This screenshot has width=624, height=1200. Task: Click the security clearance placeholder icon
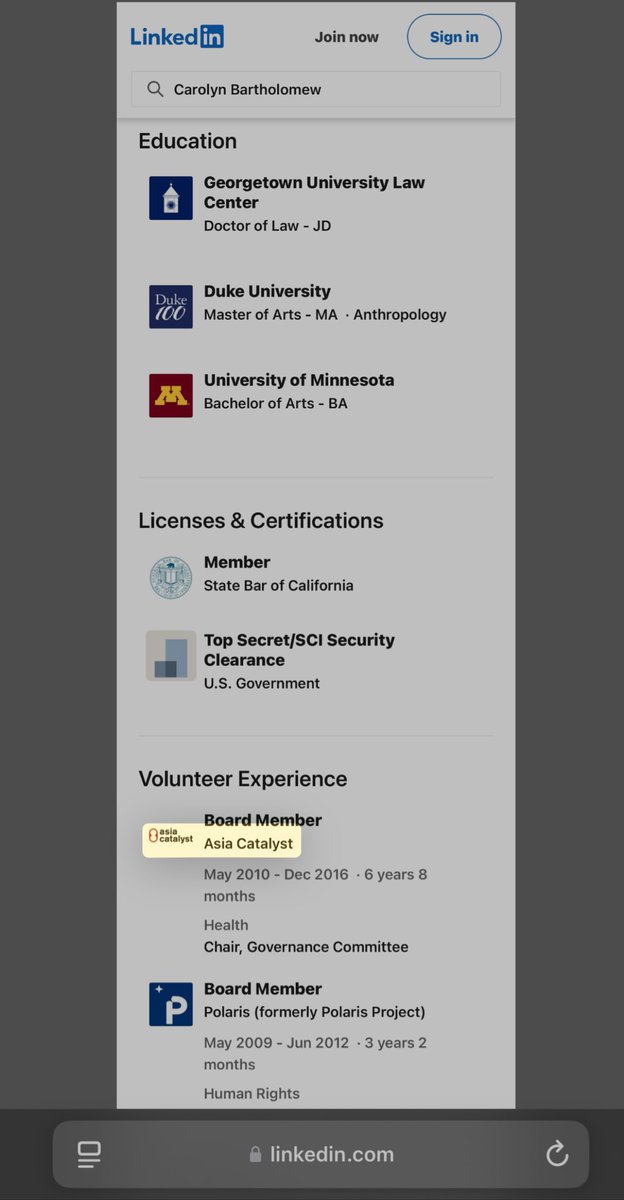pos(171,656)
